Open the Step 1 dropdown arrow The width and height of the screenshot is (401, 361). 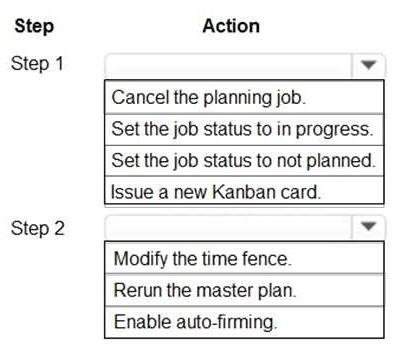368,65
